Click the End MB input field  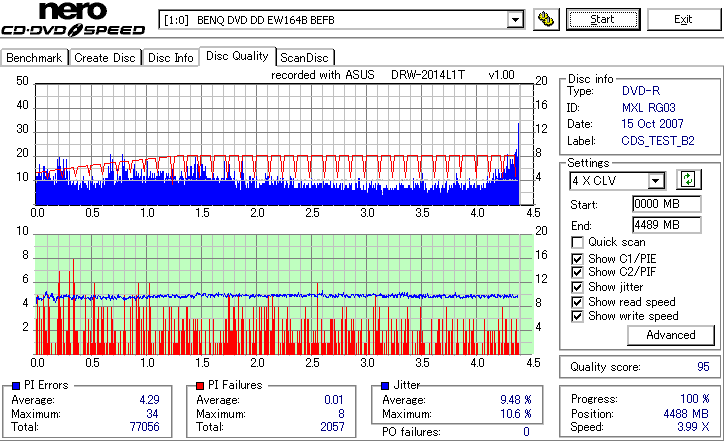pos(666,225)
